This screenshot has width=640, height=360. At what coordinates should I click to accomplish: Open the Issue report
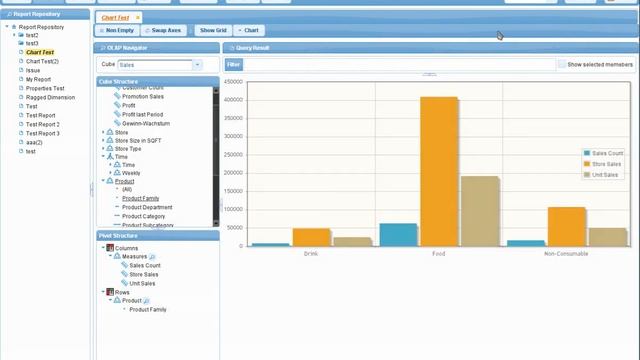tap(33, 70)
